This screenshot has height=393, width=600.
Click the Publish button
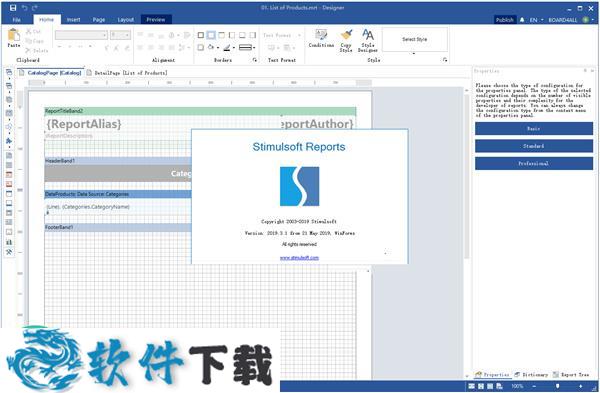(505, 20)
